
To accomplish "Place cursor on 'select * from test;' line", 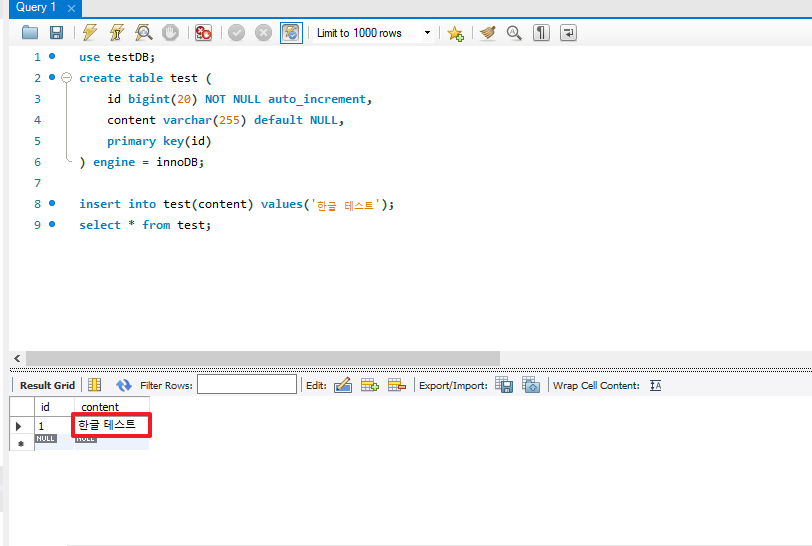I will pos(145,225).
